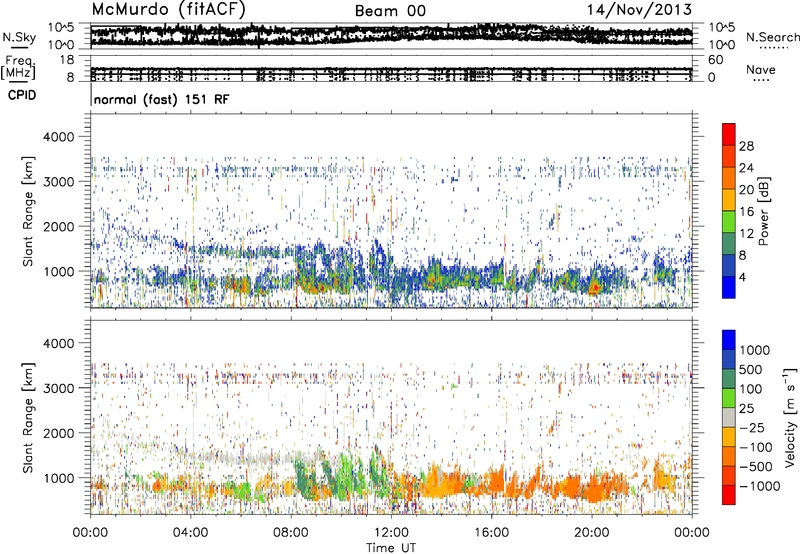
Task: Click the 'Freq. [MHz]' axis label
Action: [19, 68]
